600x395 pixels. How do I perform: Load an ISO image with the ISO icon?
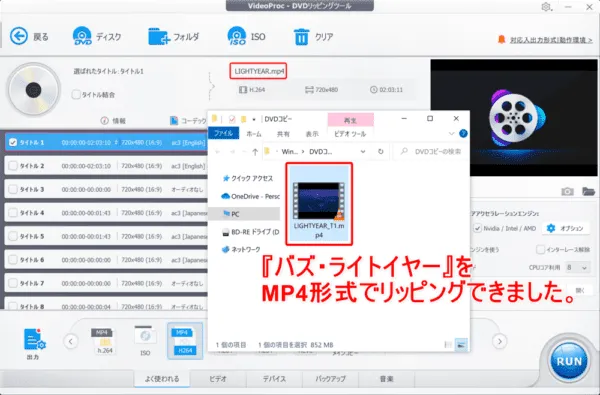pyautogui.click(x=236, y=36)
